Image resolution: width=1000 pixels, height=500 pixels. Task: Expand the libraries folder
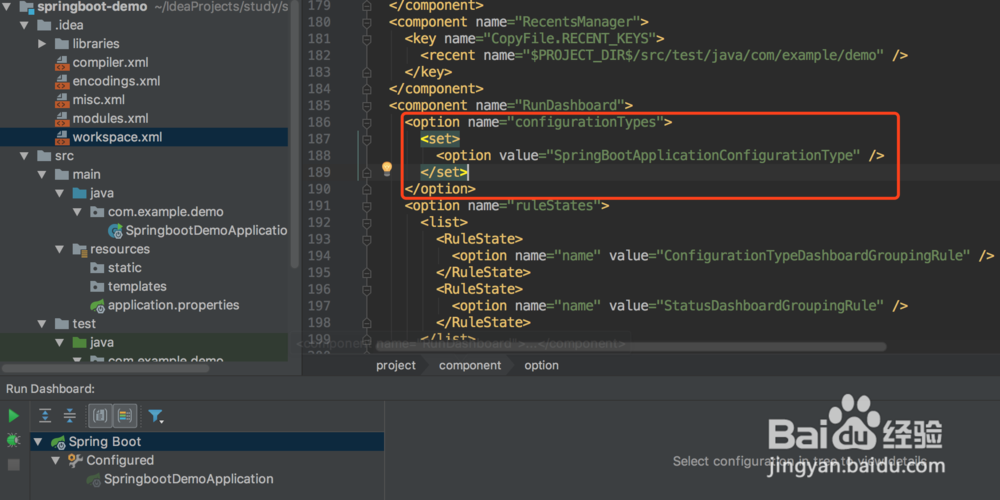click(x=42, y=44)
